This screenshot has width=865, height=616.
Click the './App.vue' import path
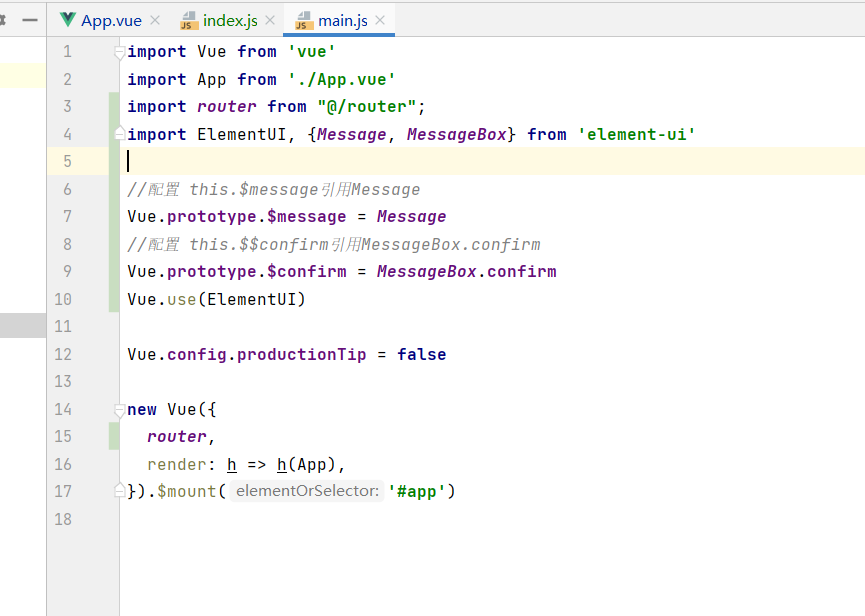point(341,79)
